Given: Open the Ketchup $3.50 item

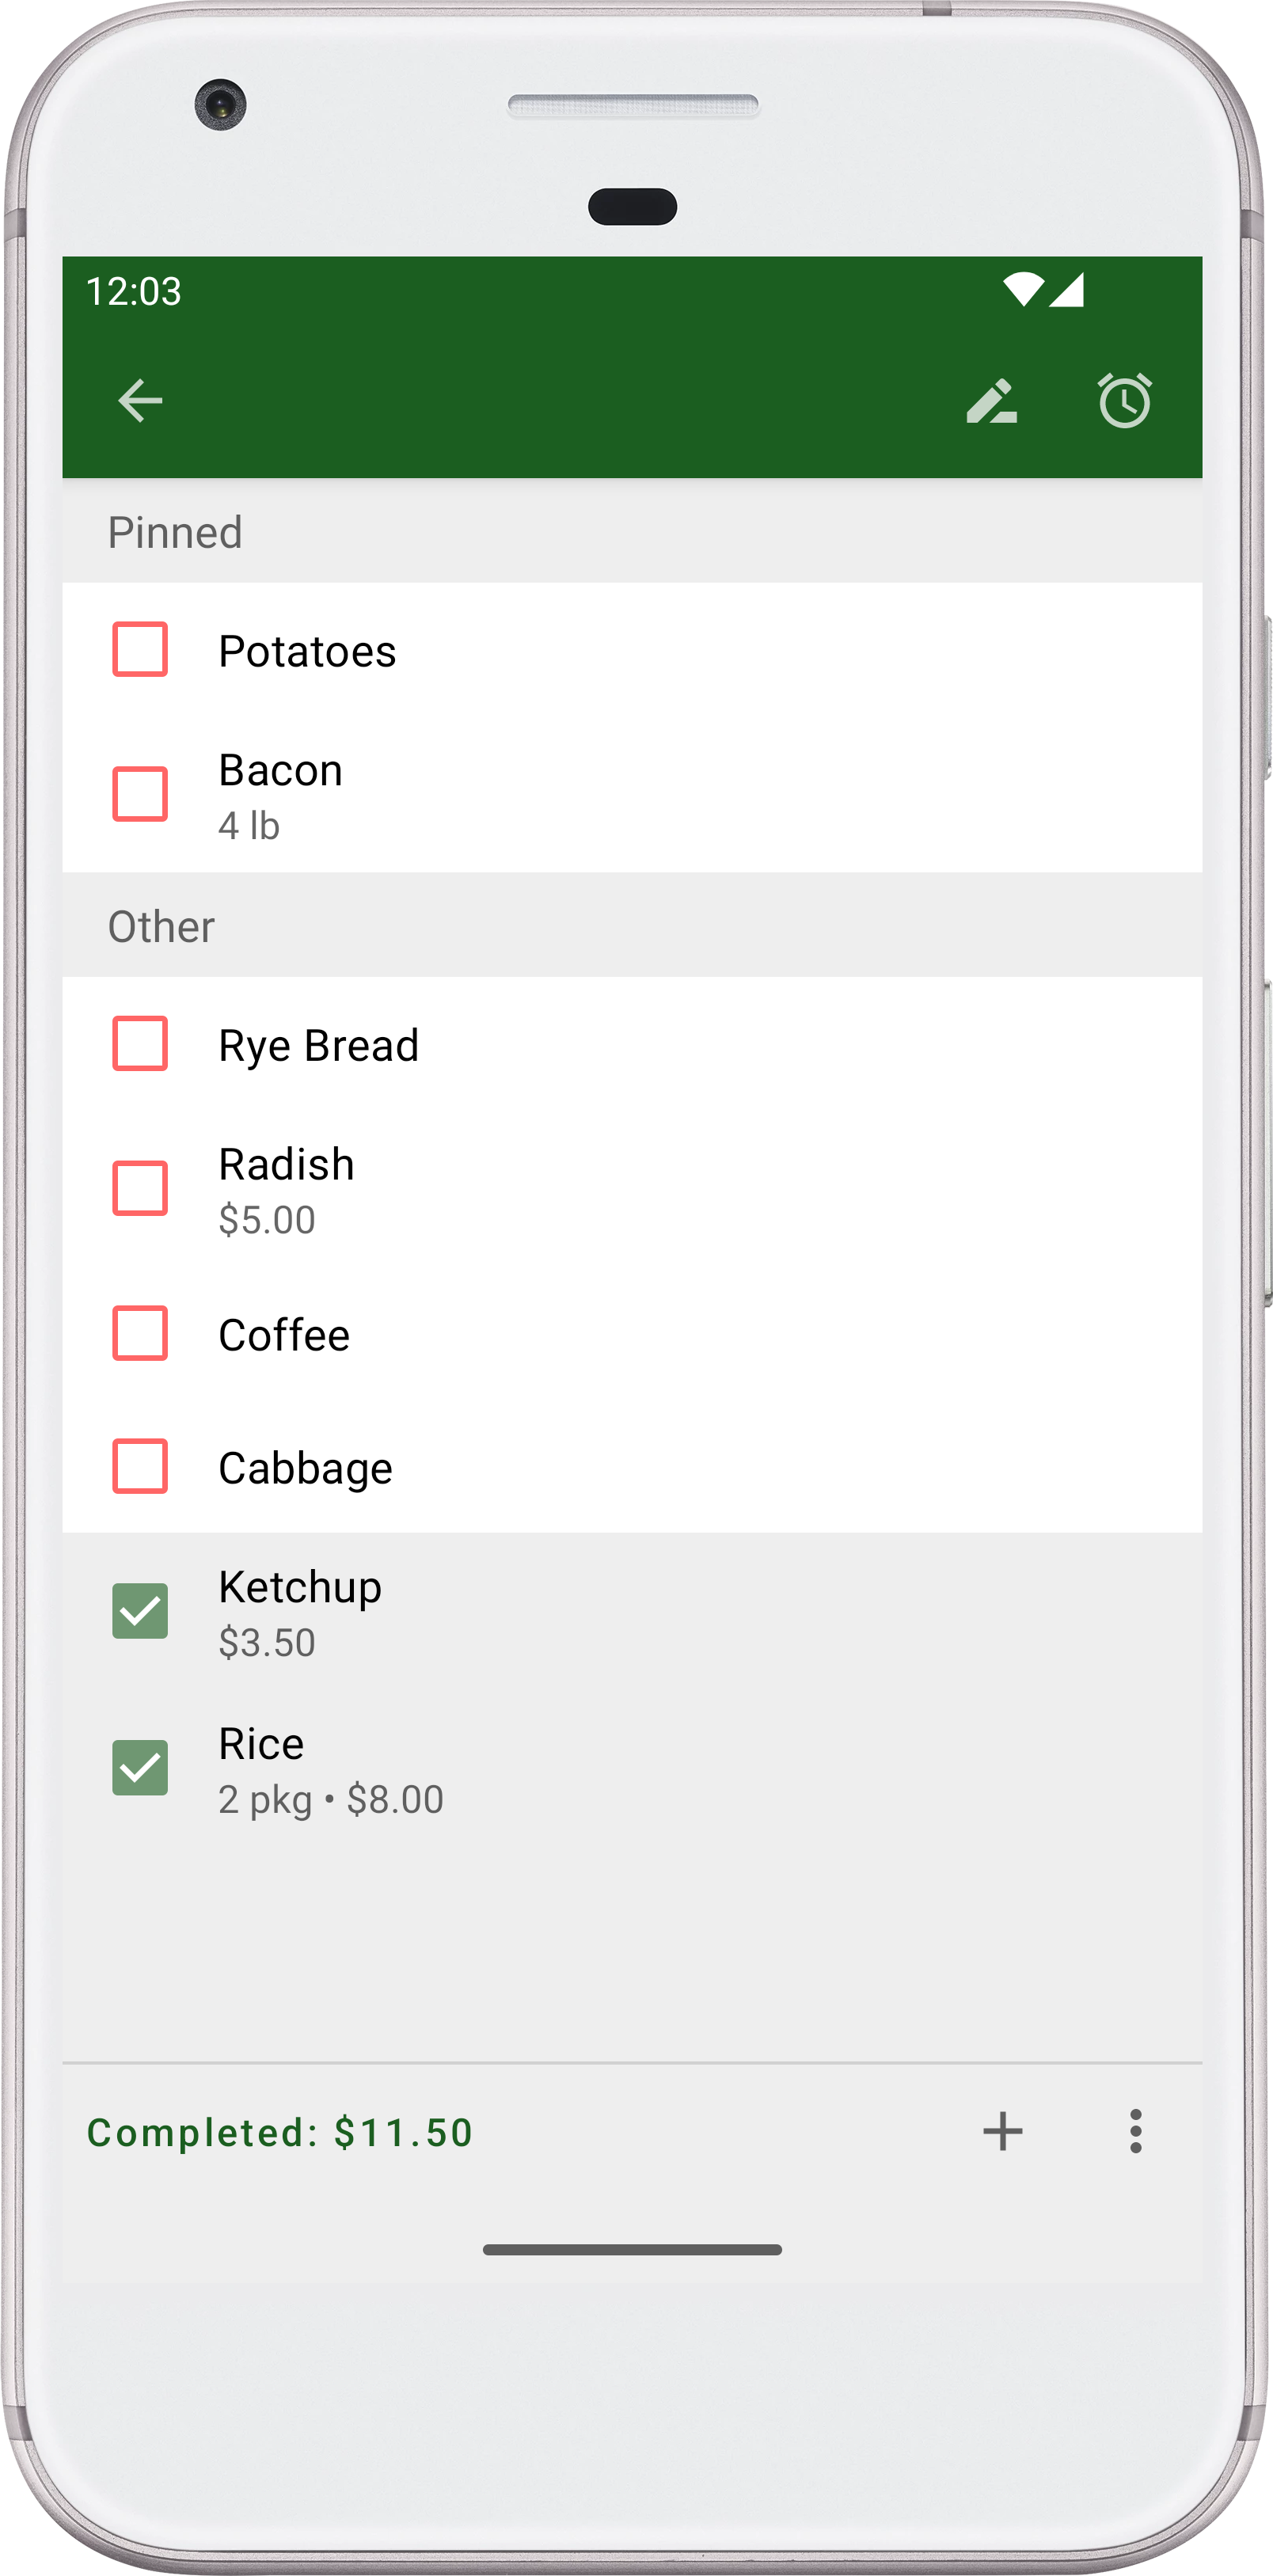Looking at the screenshot, I should [x=300, y=1612].
